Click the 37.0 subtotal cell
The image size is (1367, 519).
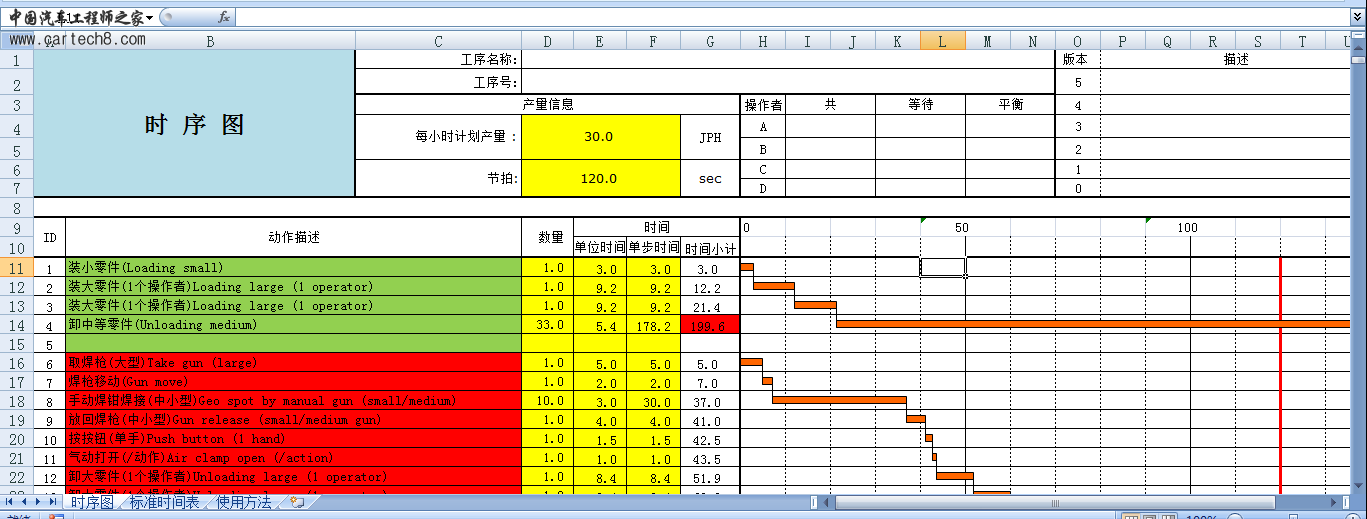710,401
